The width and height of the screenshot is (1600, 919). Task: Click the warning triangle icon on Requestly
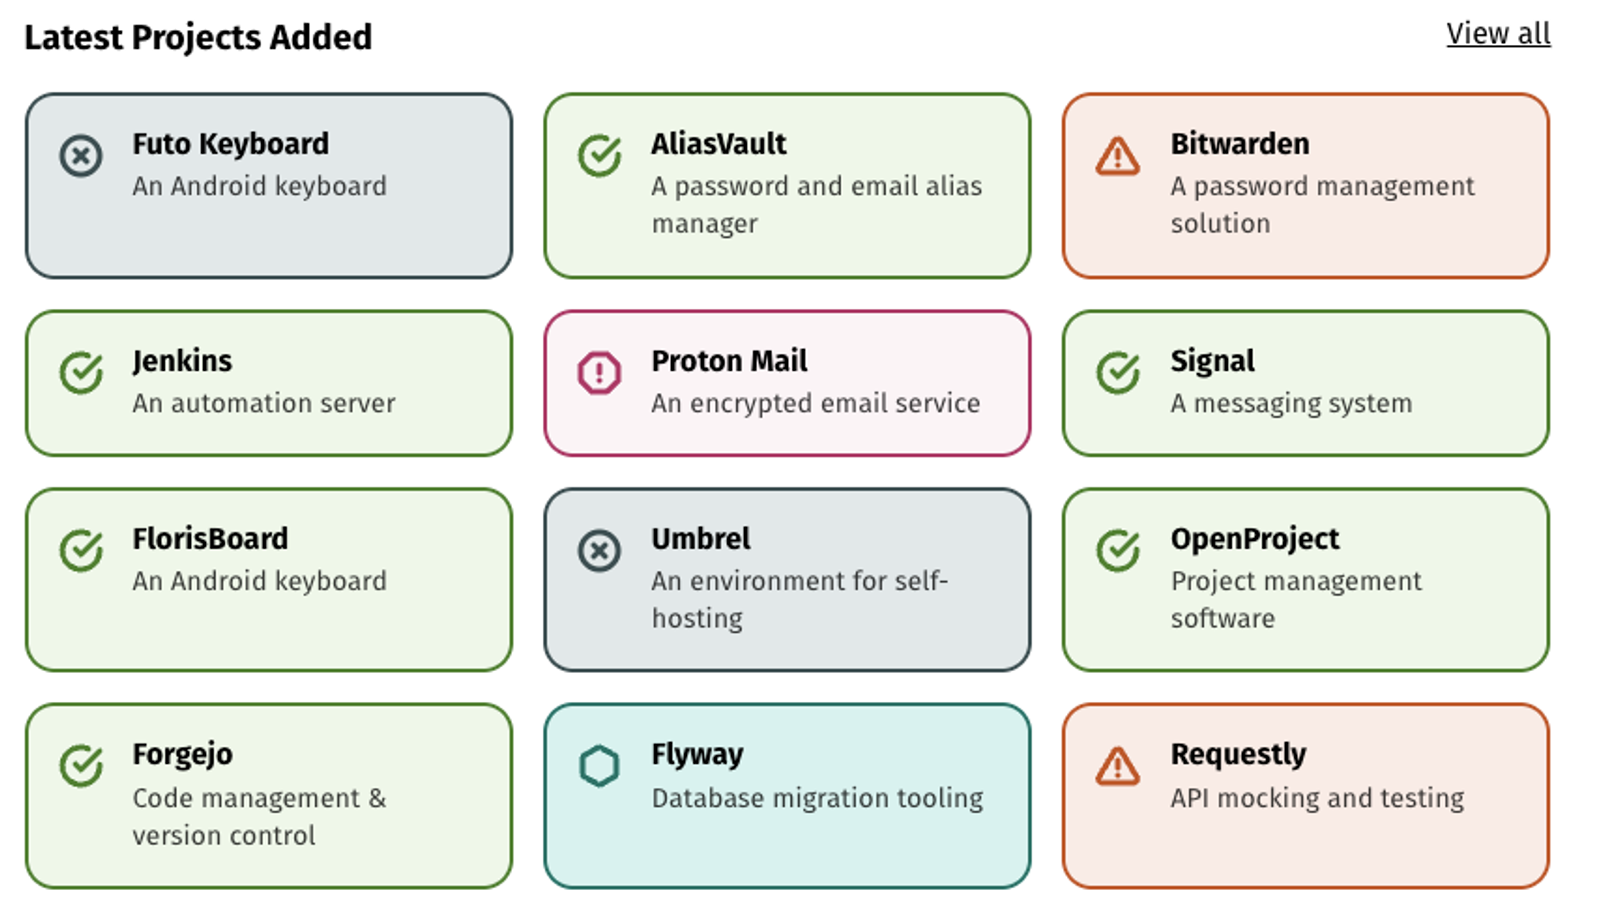point(1118,766)
